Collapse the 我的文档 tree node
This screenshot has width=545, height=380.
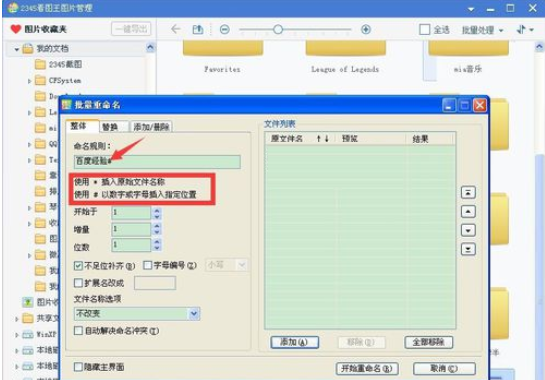pyautogui.click(x=16, y=49)
